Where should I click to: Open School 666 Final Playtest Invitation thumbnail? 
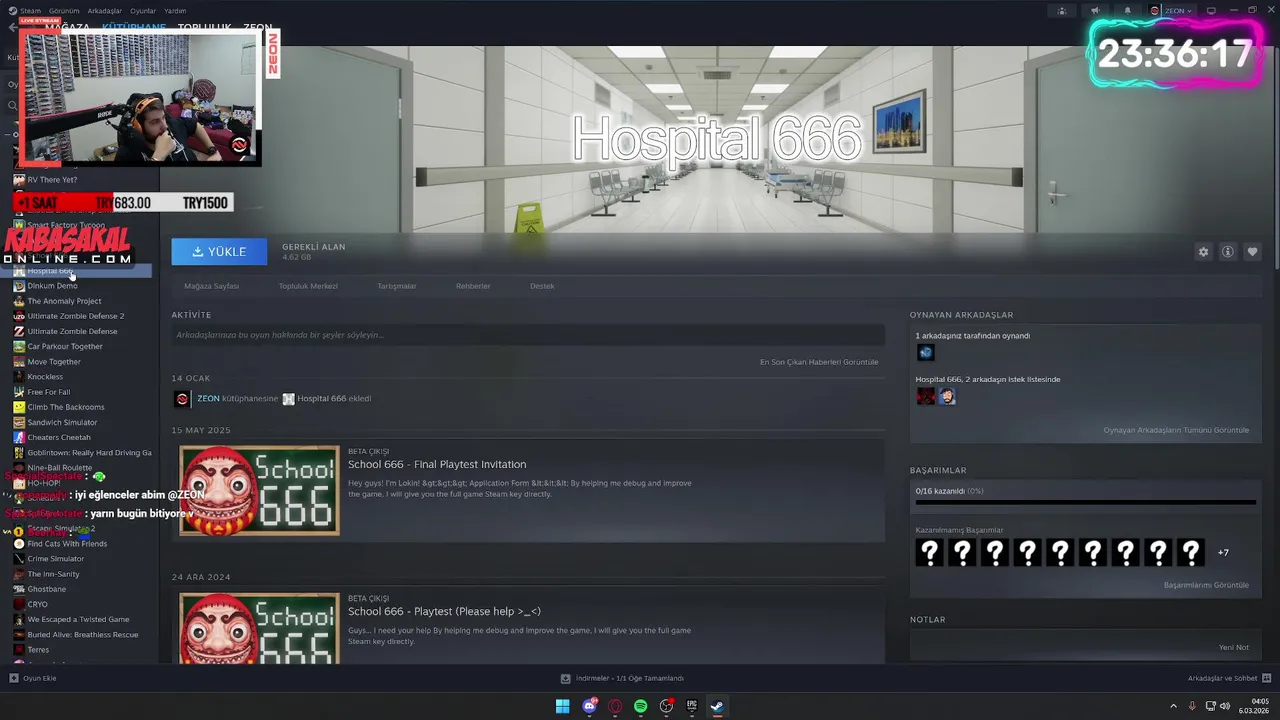(x=259, y=490)
